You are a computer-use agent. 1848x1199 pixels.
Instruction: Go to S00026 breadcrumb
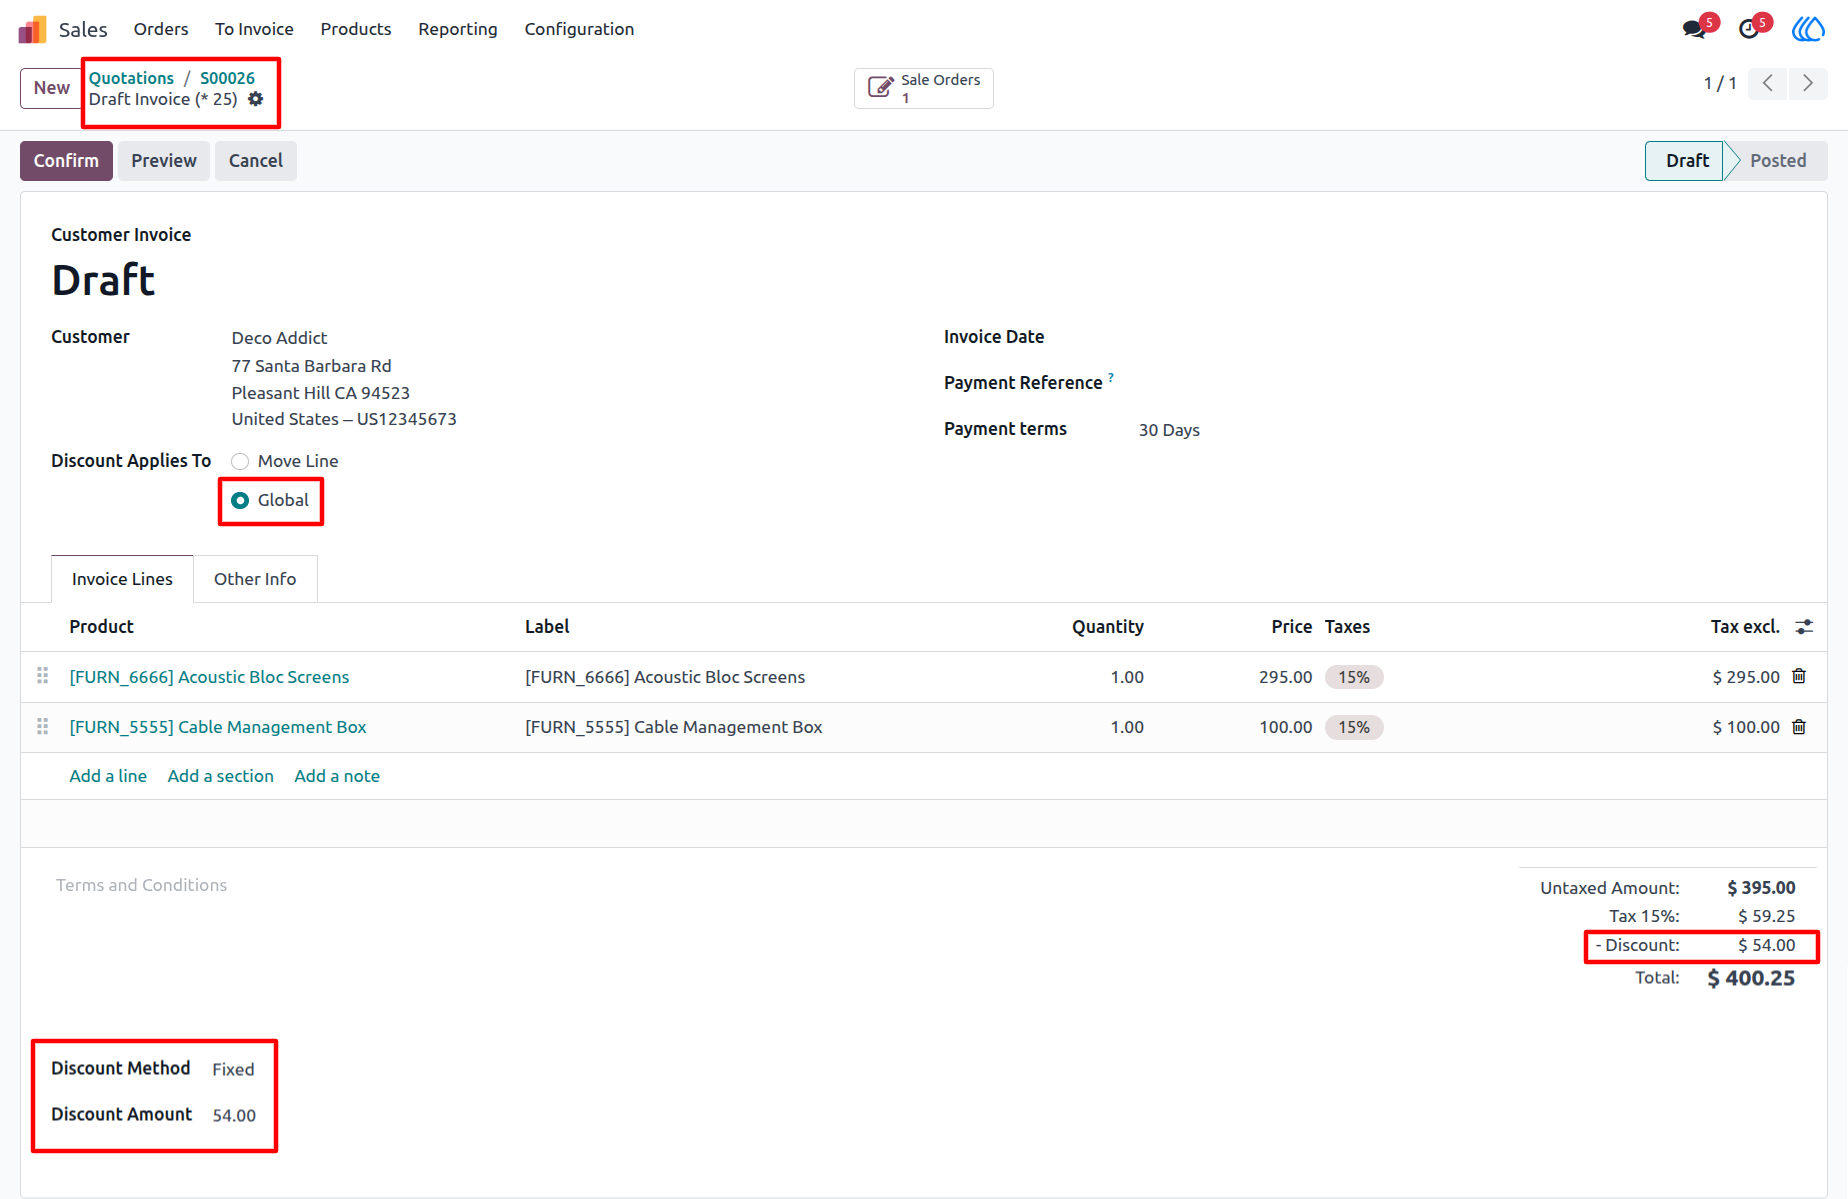(227, 78)
